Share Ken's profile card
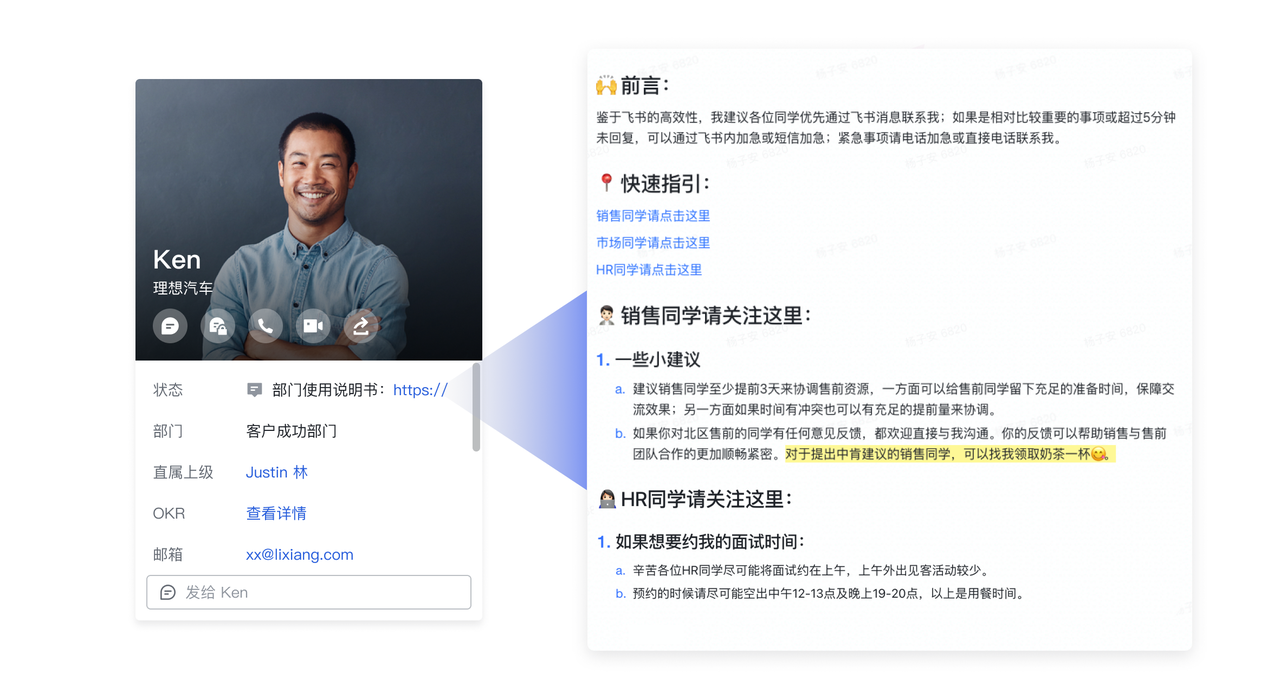 361,326
